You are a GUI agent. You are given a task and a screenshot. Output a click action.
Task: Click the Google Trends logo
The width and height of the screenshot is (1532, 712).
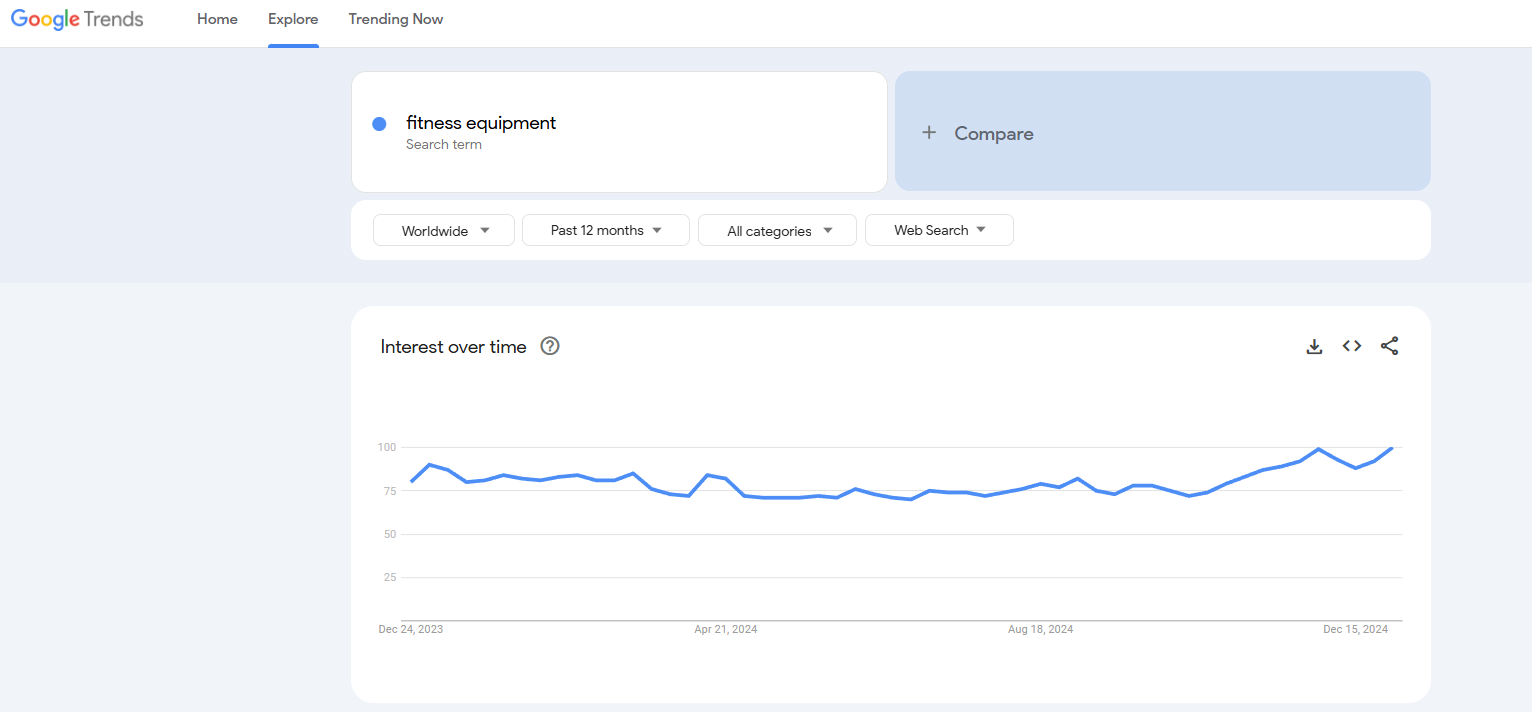77,19
